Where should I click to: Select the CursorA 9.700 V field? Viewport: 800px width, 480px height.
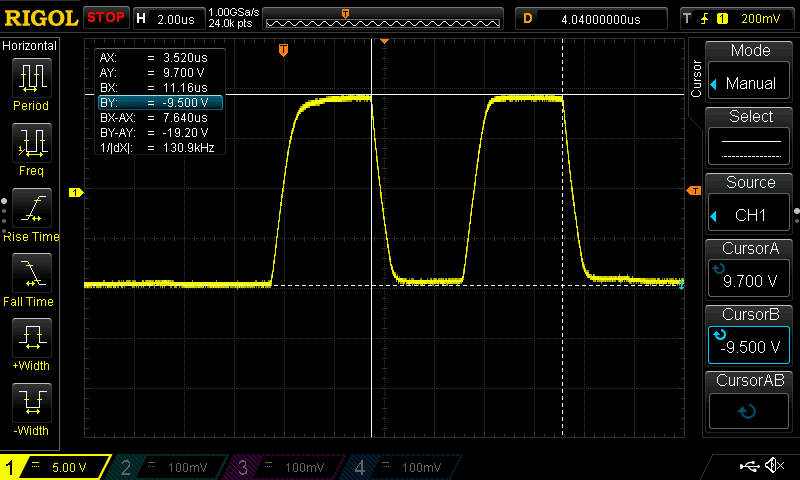coord(750,270)
